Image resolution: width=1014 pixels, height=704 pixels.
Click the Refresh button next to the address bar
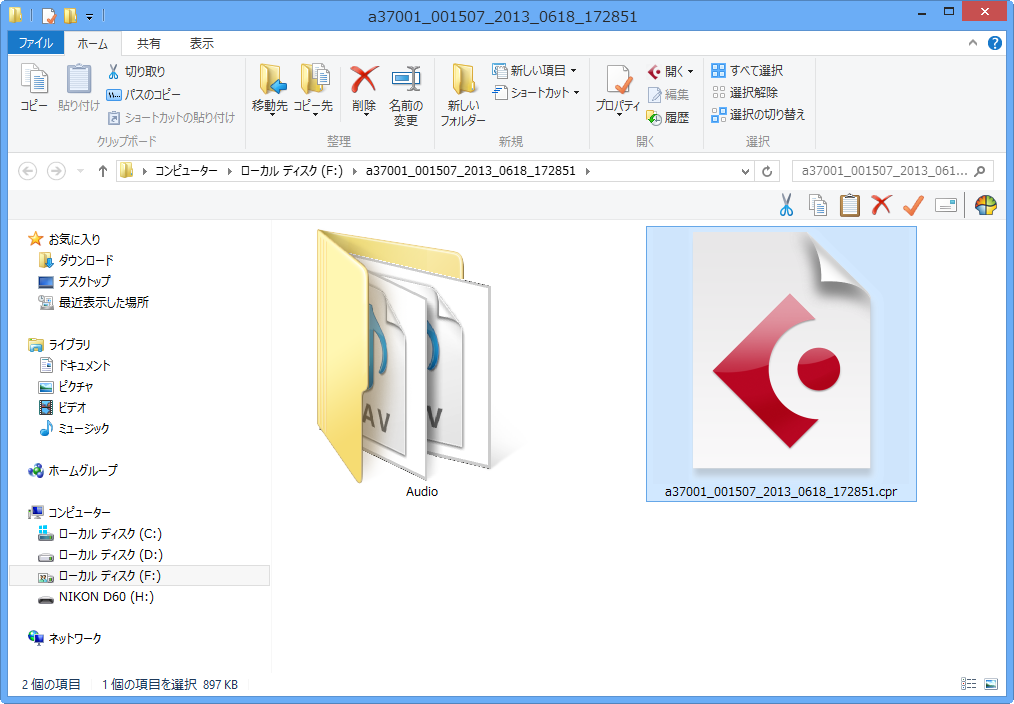pyautogui.click(x=767, y=171)
